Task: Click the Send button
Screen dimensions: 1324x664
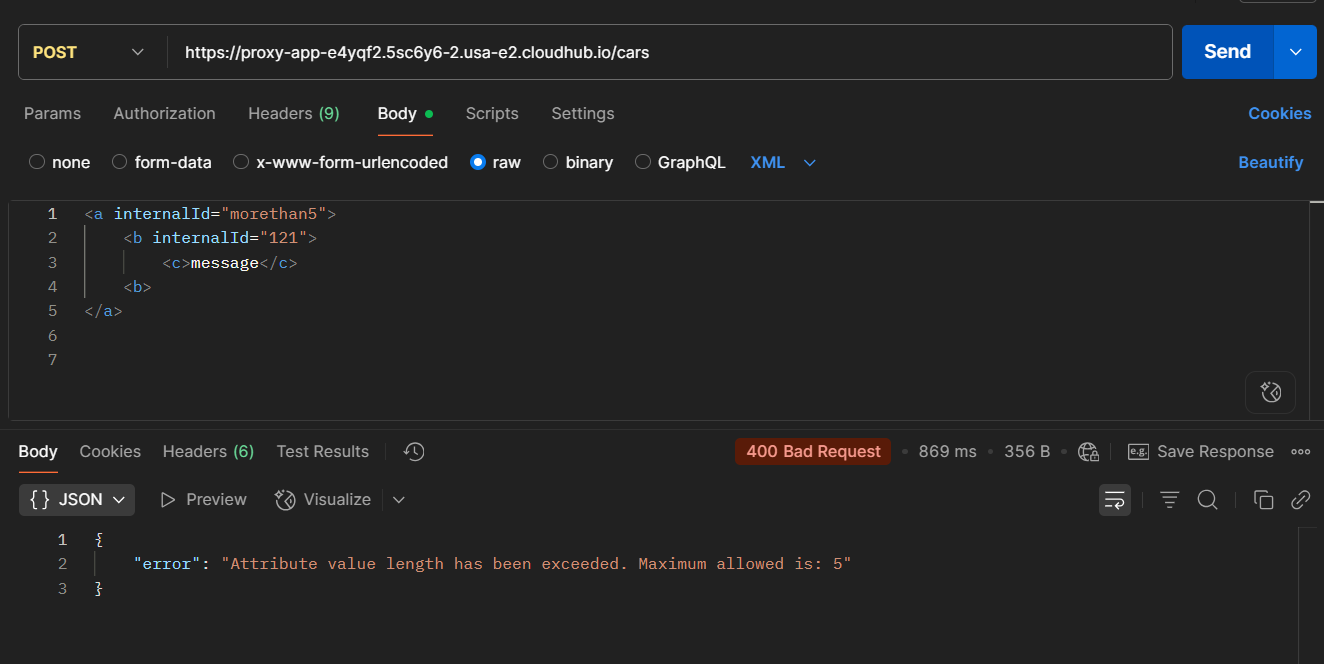Action: [1227, 52]
